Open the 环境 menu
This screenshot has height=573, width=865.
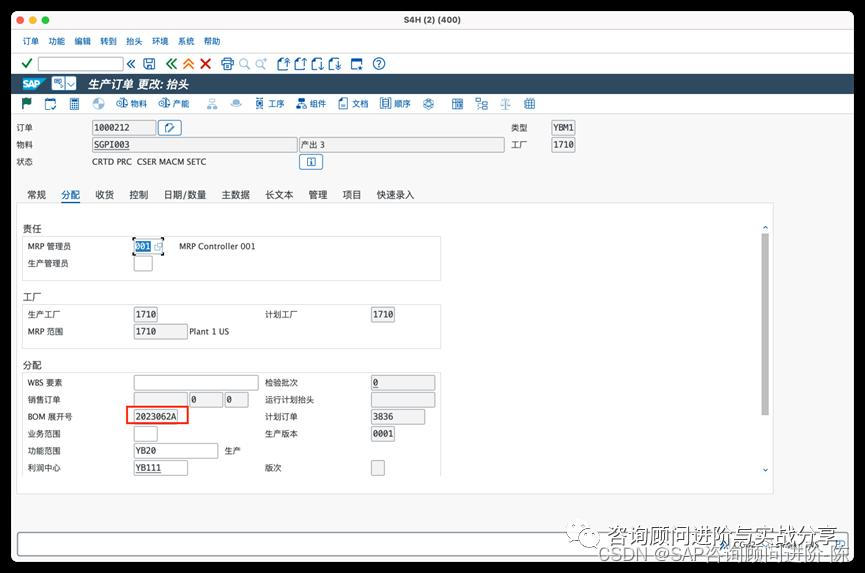coord(160,41)
